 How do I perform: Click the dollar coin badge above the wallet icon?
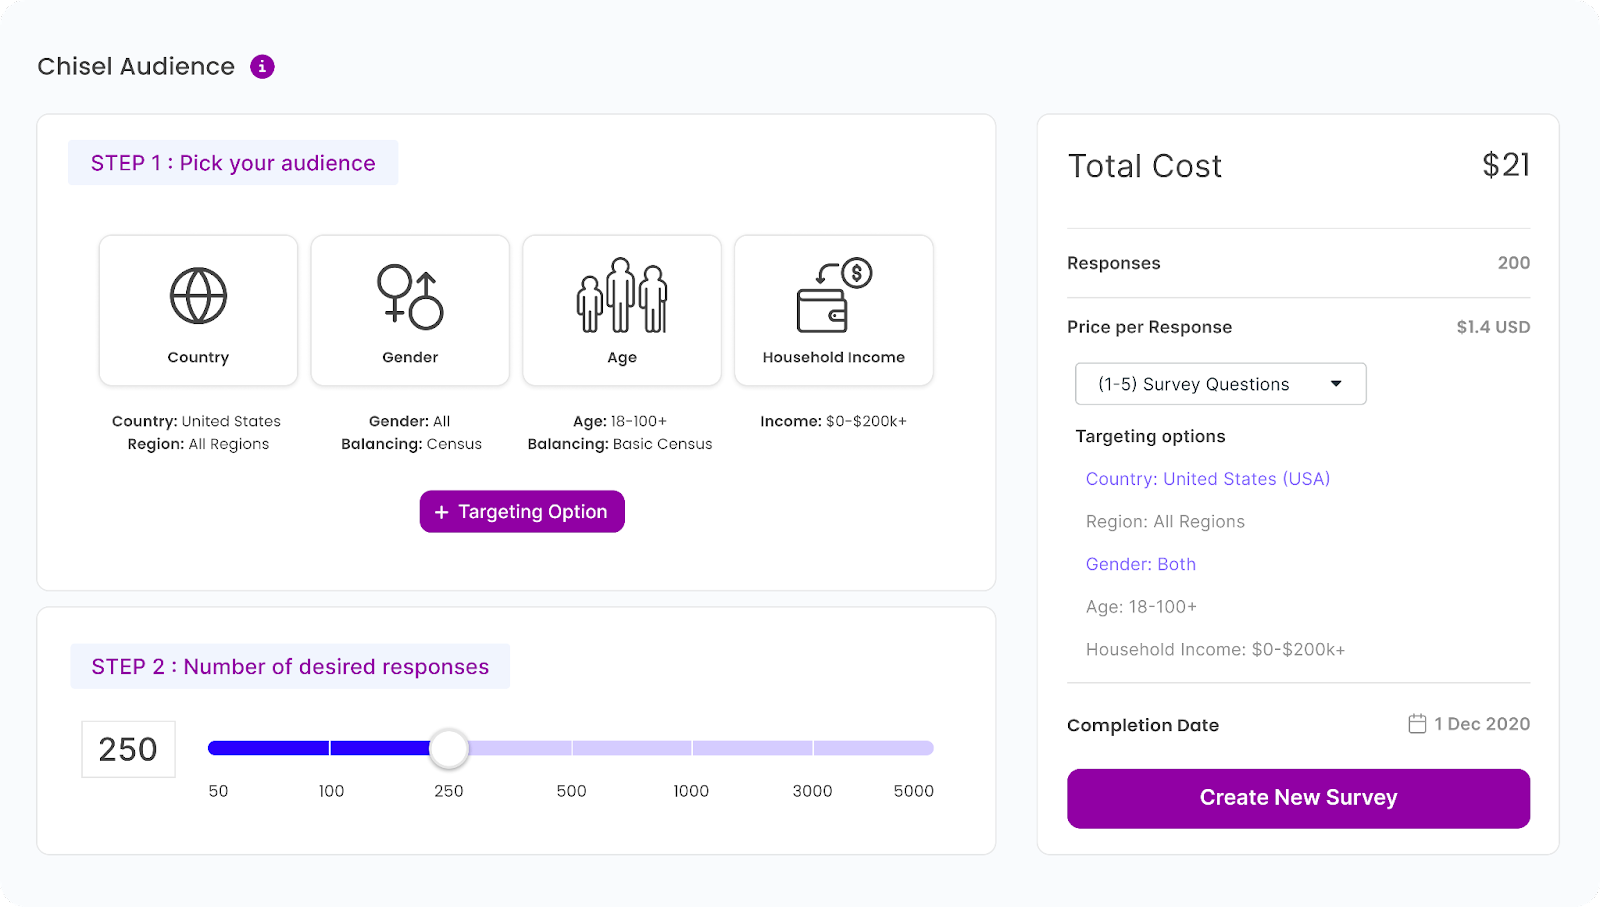pos(855,272)
